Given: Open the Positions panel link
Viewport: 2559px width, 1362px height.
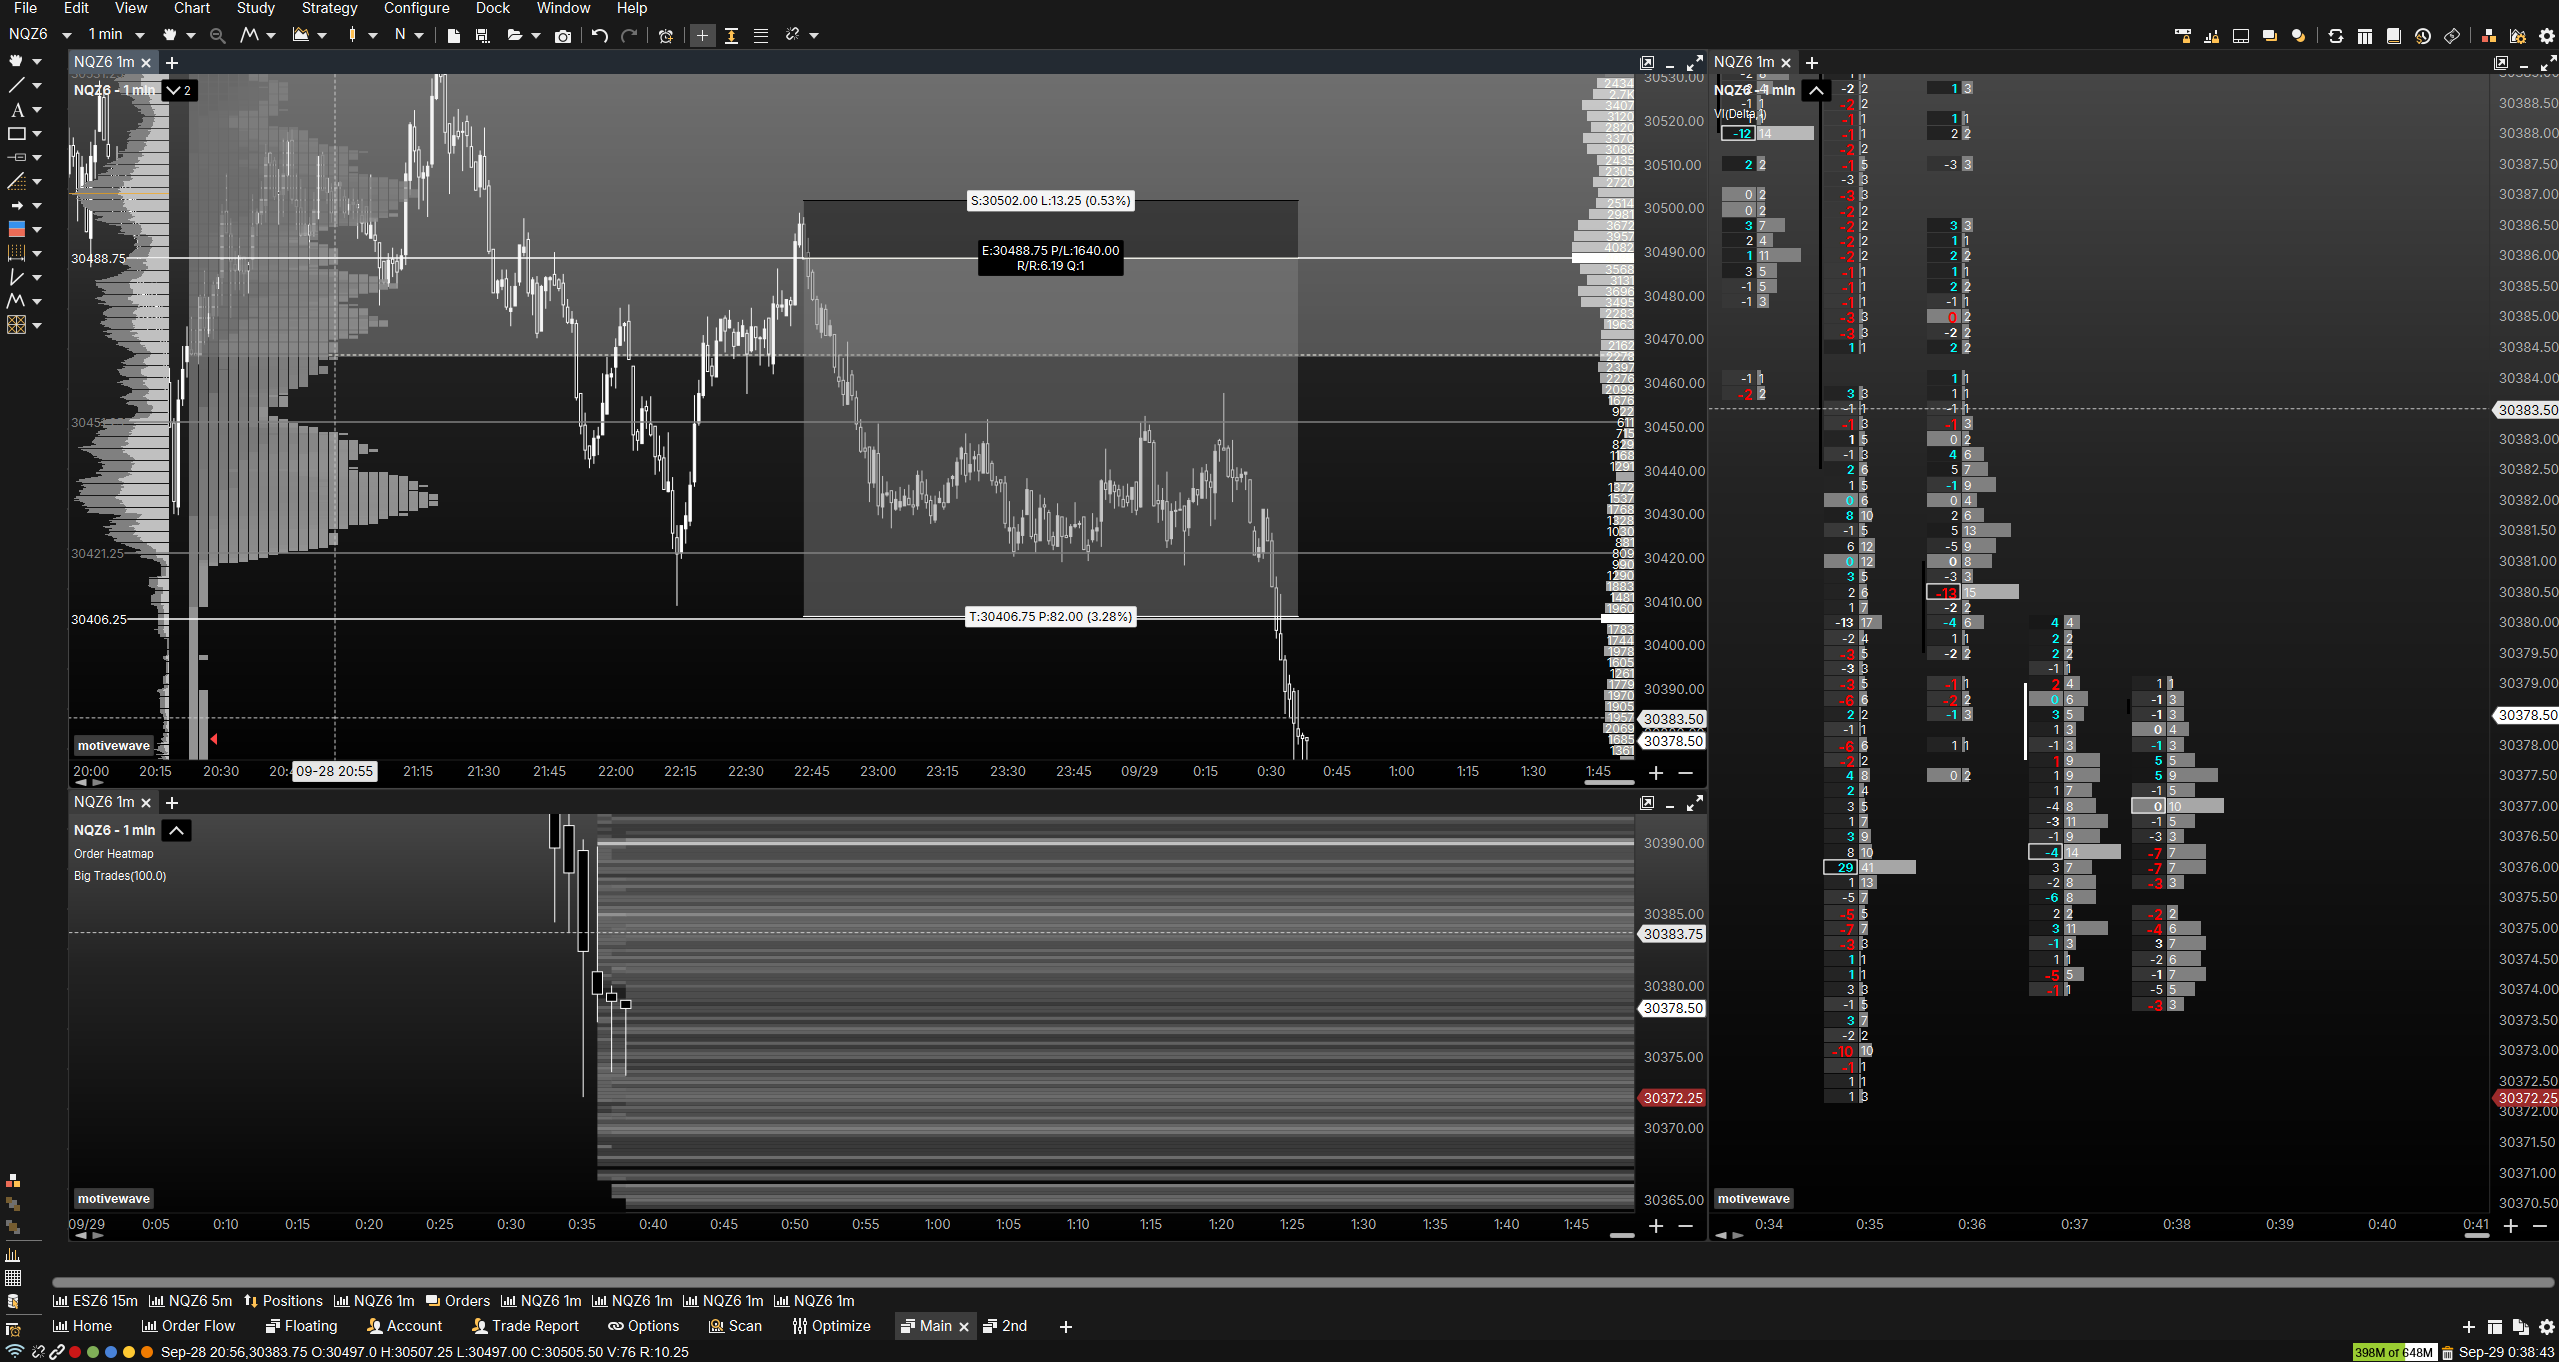Looking at the screenshot, I should (283, 1301).
